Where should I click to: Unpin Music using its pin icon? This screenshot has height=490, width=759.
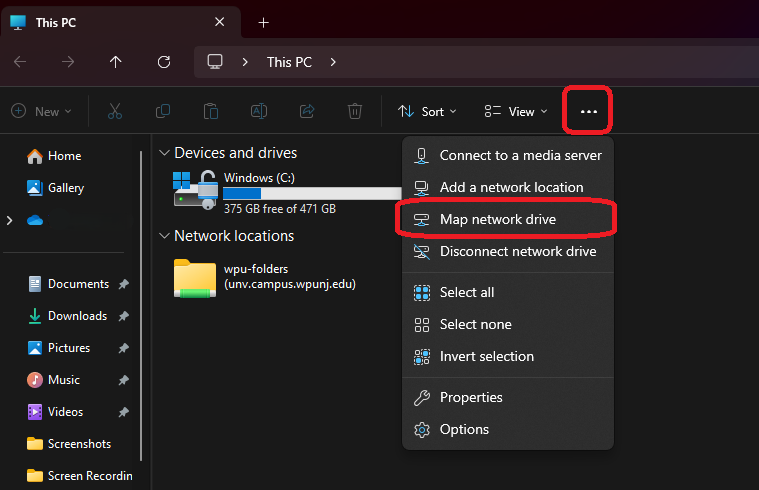click(124, 380)
